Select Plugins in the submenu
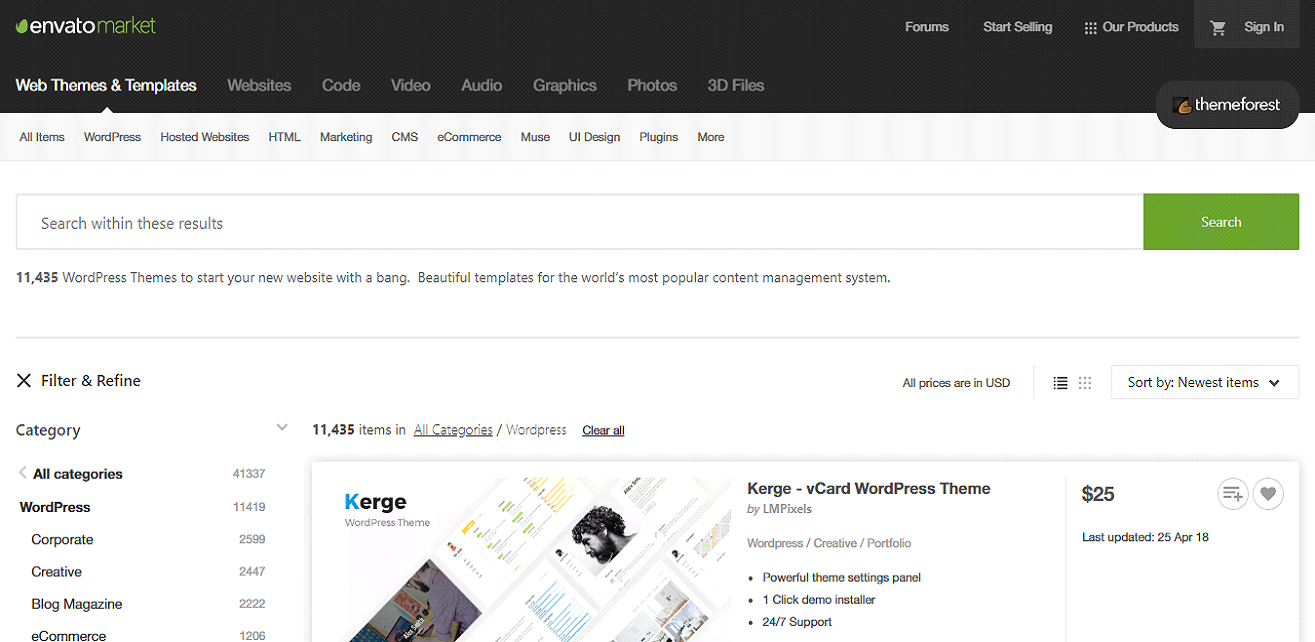Viewport: 1315px width, 642px height. (659, 137)
